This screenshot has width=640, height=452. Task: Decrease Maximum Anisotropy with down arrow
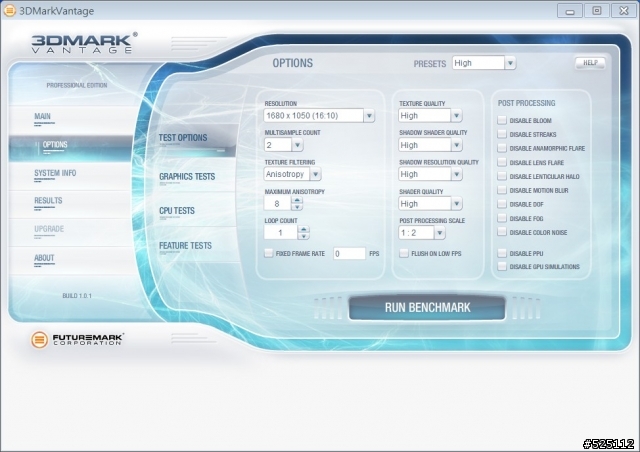click(297, 207)
